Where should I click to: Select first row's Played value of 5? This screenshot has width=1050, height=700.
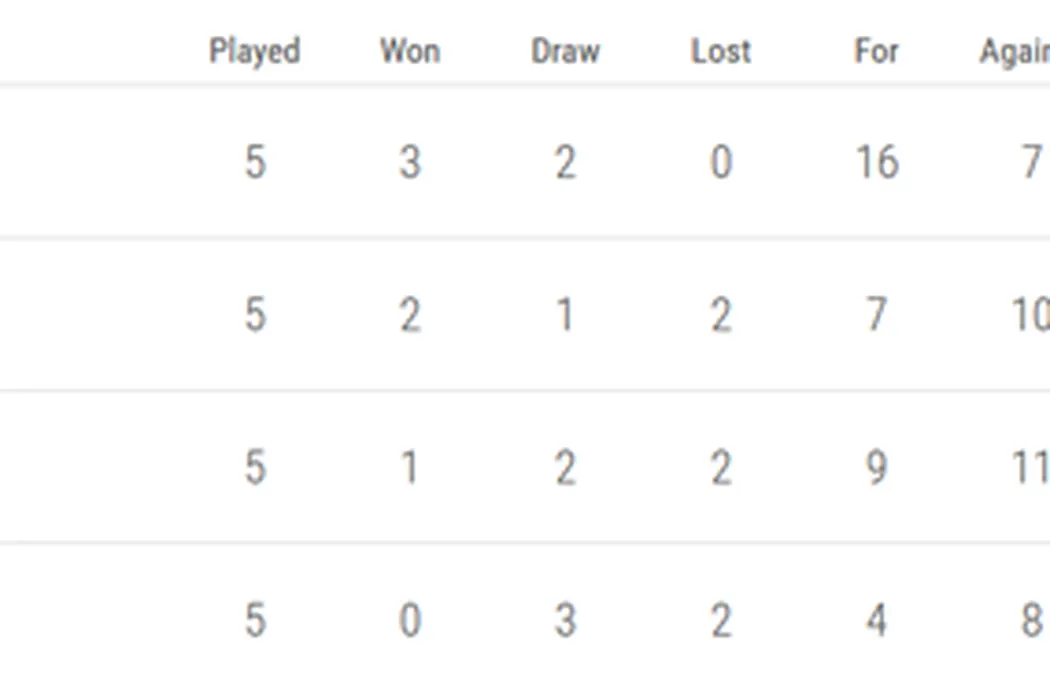point(255,162)
